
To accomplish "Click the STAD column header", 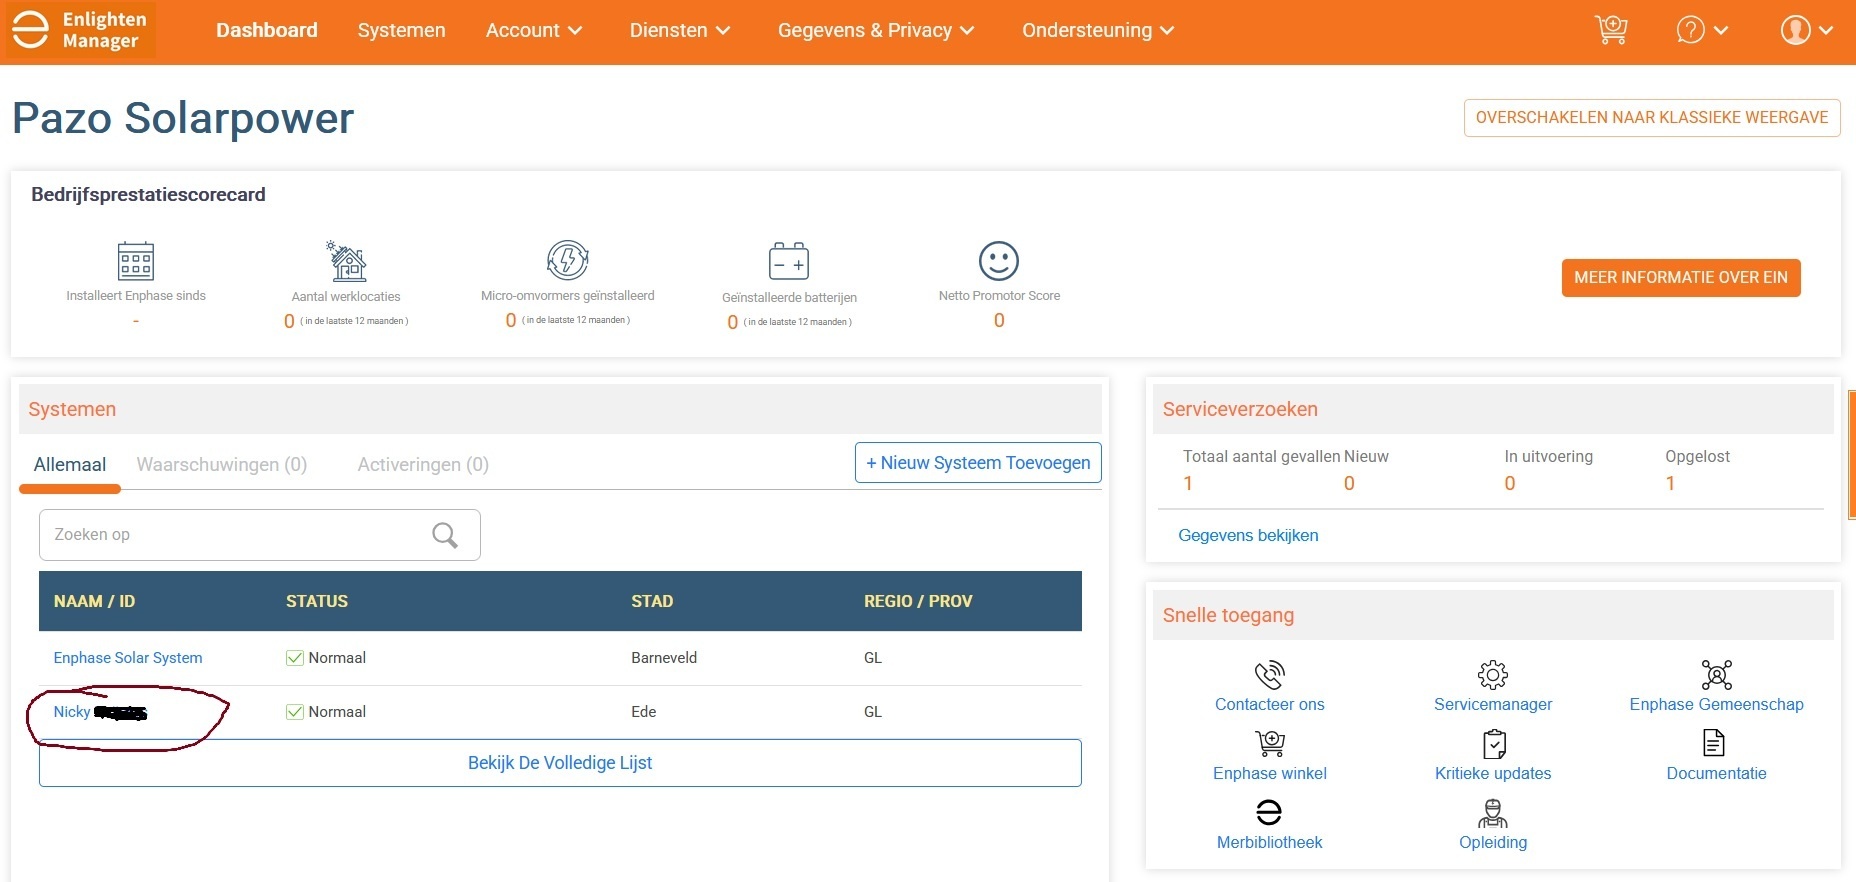I will 652,601.
